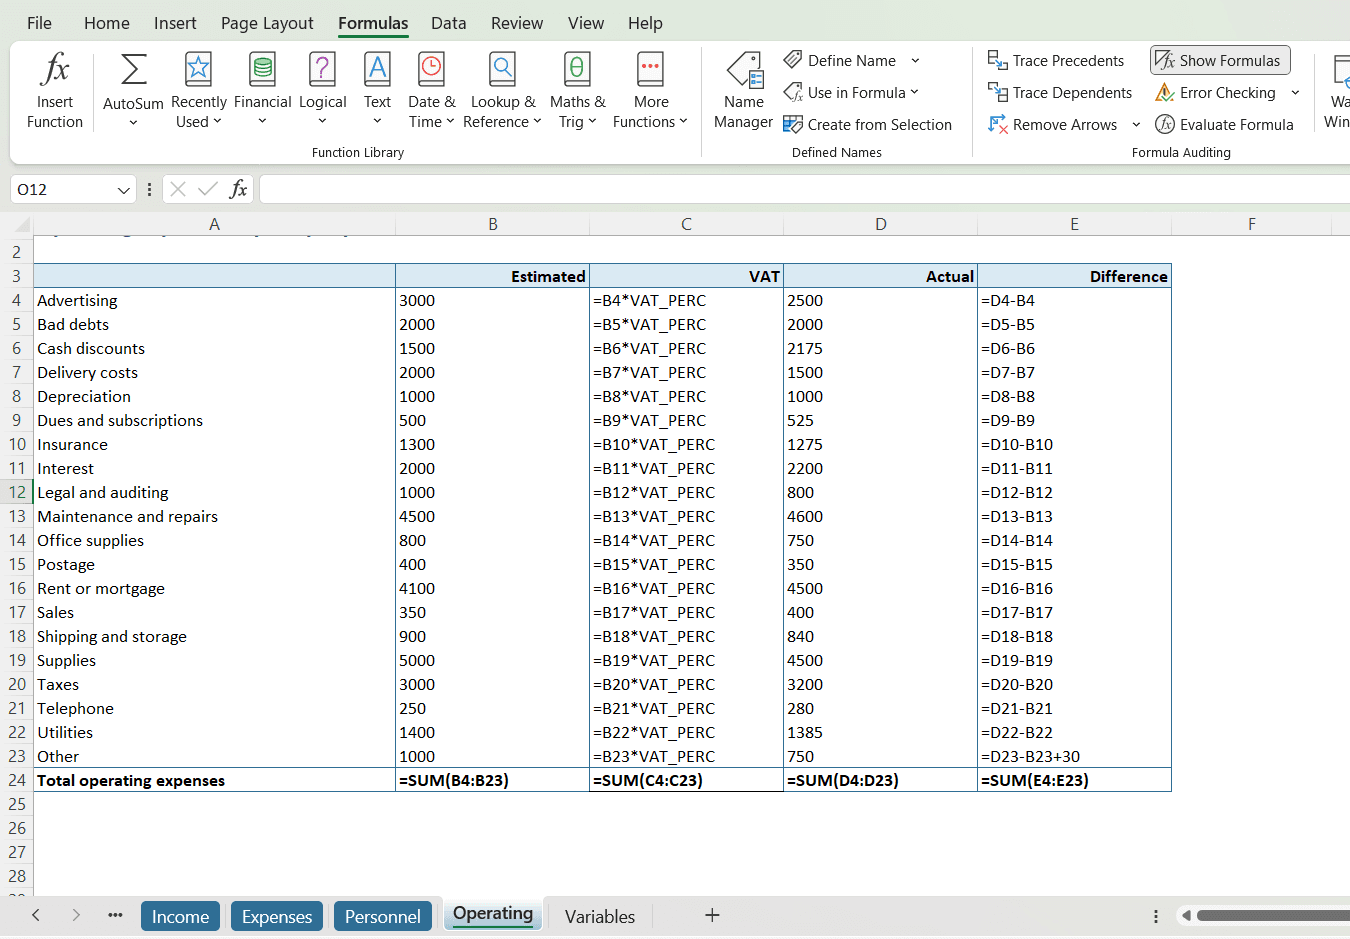Viewport: 1350px width, 939px height.
Task: Click the AutoSum sigma icon
Action: (133, 71)
